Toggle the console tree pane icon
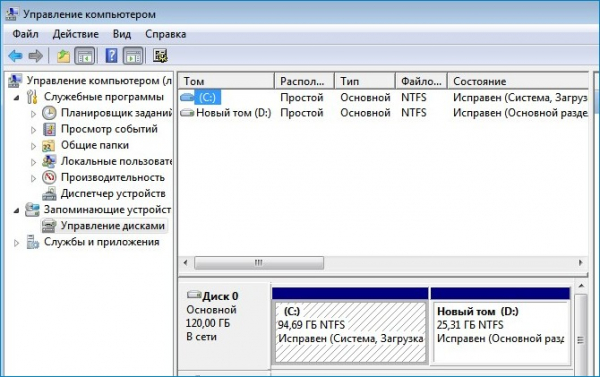Viewport: 600px width, 377px height. pos(85,56)
